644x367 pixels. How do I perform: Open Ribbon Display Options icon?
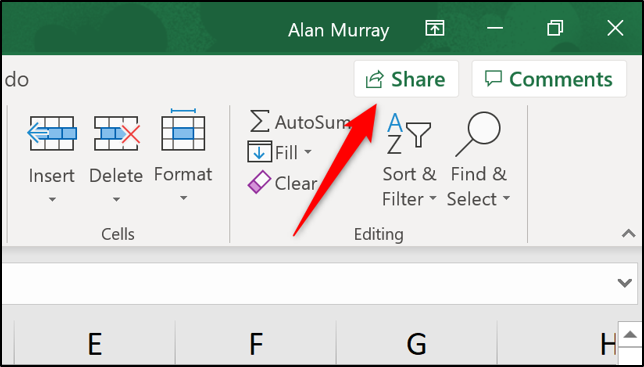(435, 29)
